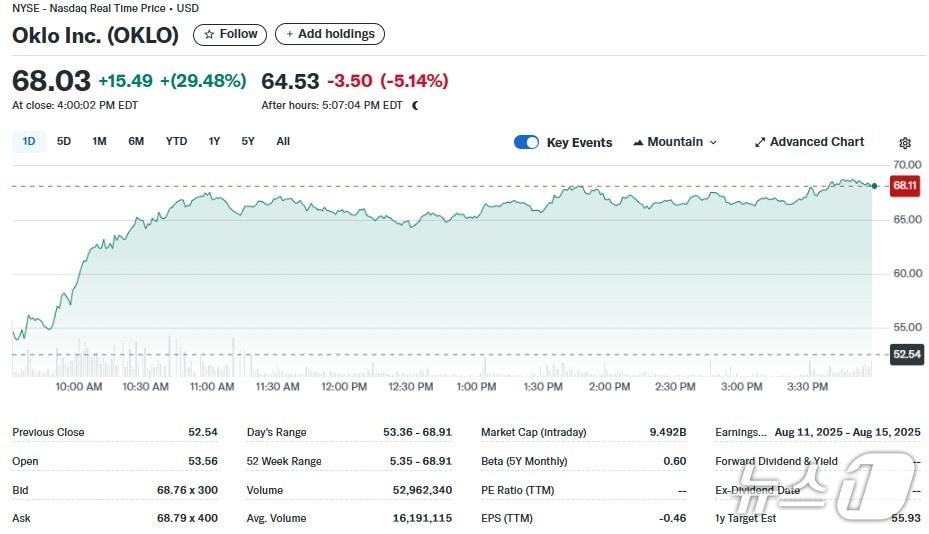
Task: Select the 1D time range tab
Action: coord(29,141)
